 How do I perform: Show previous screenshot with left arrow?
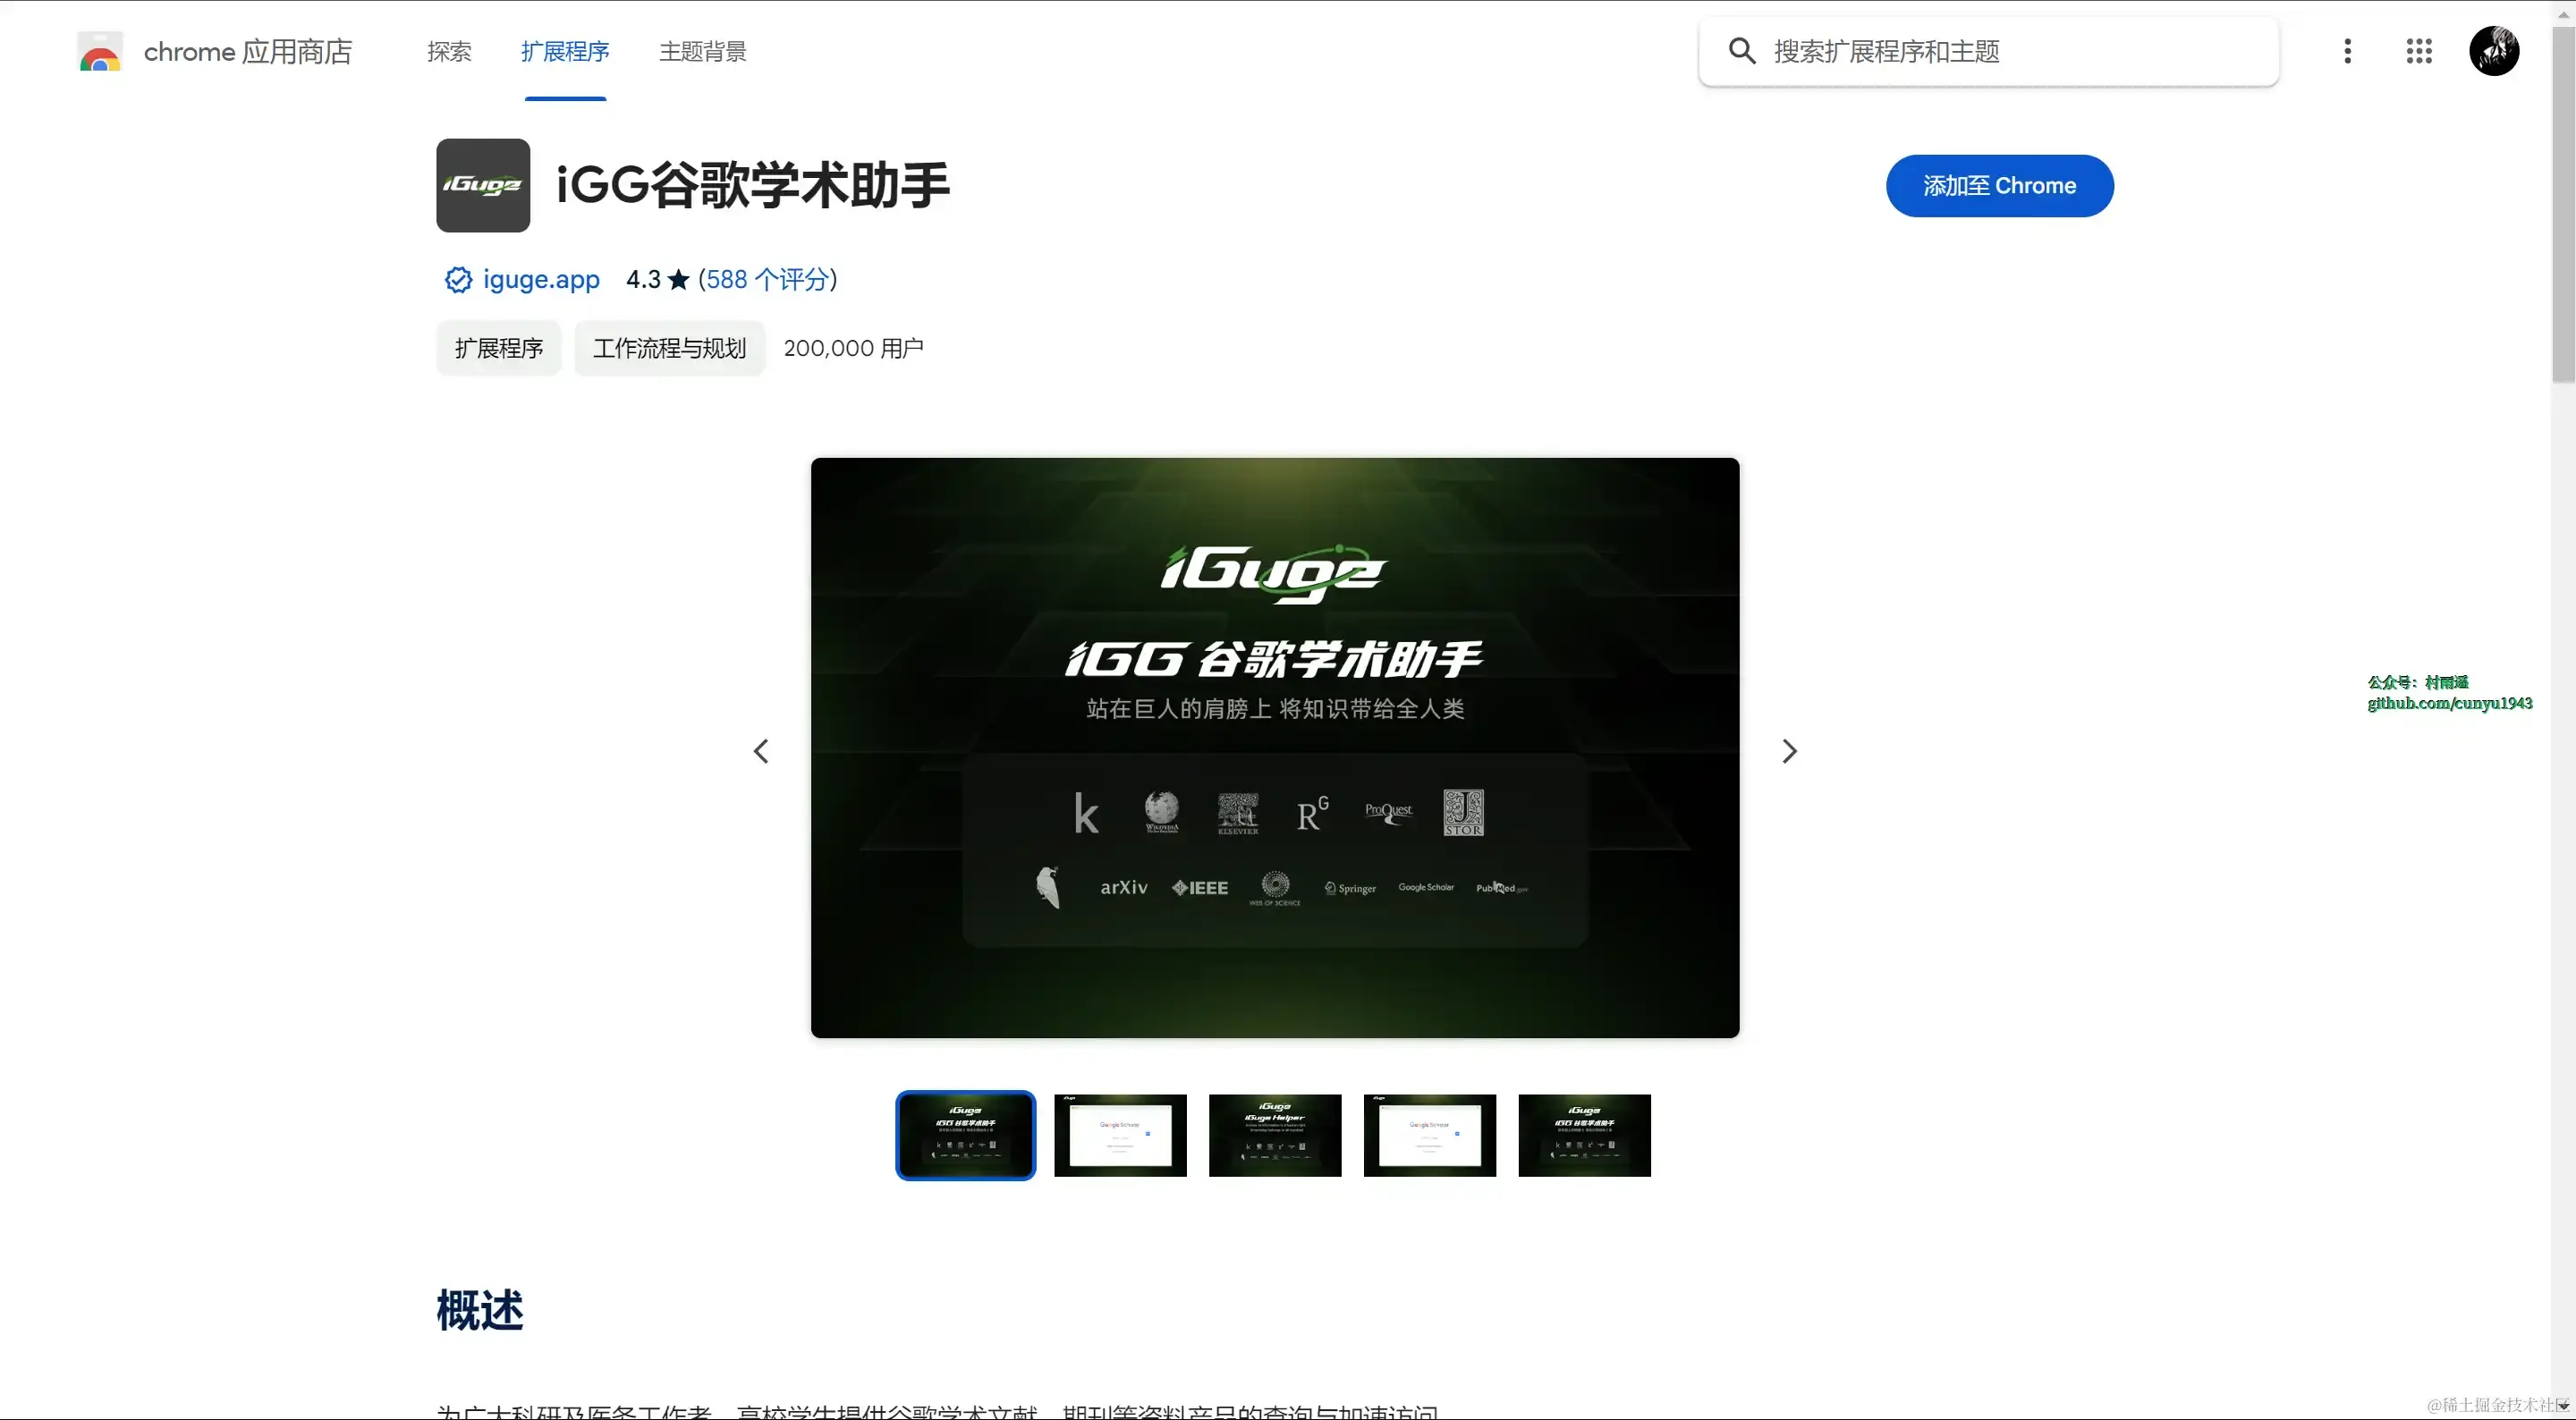[x=761, y=751]
